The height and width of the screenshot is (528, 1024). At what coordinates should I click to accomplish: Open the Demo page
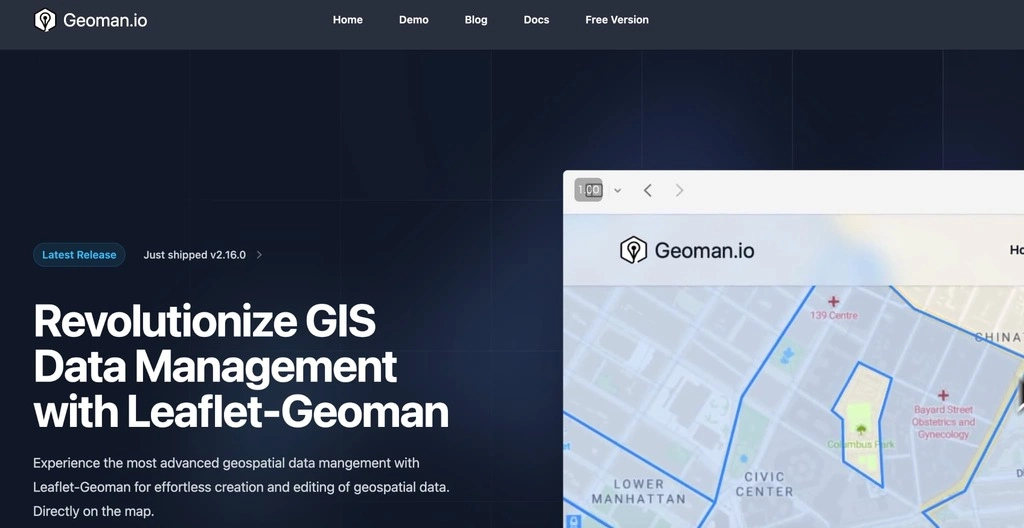pyautogui.click(x=413, y=20)
